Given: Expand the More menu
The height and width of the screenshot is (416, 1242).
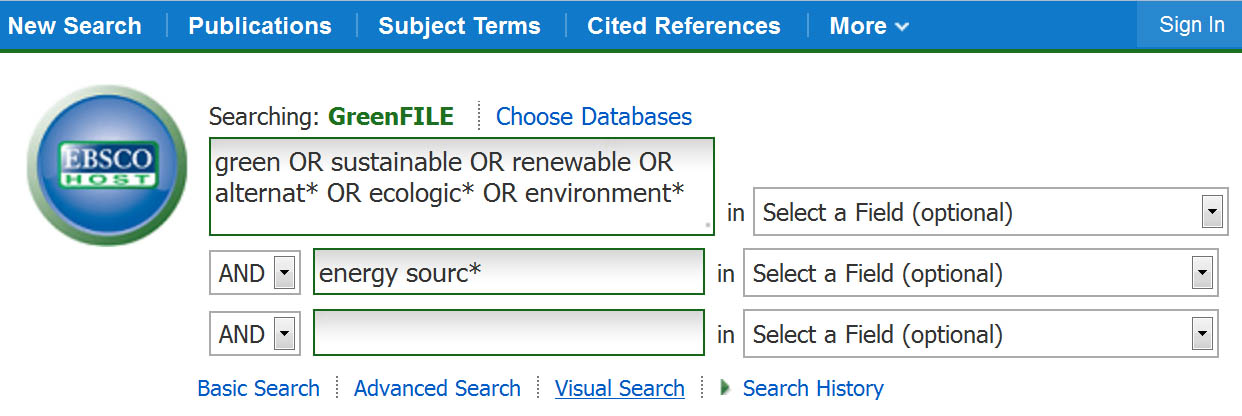Looking at the screenshot, I should (x=868, y=26).
